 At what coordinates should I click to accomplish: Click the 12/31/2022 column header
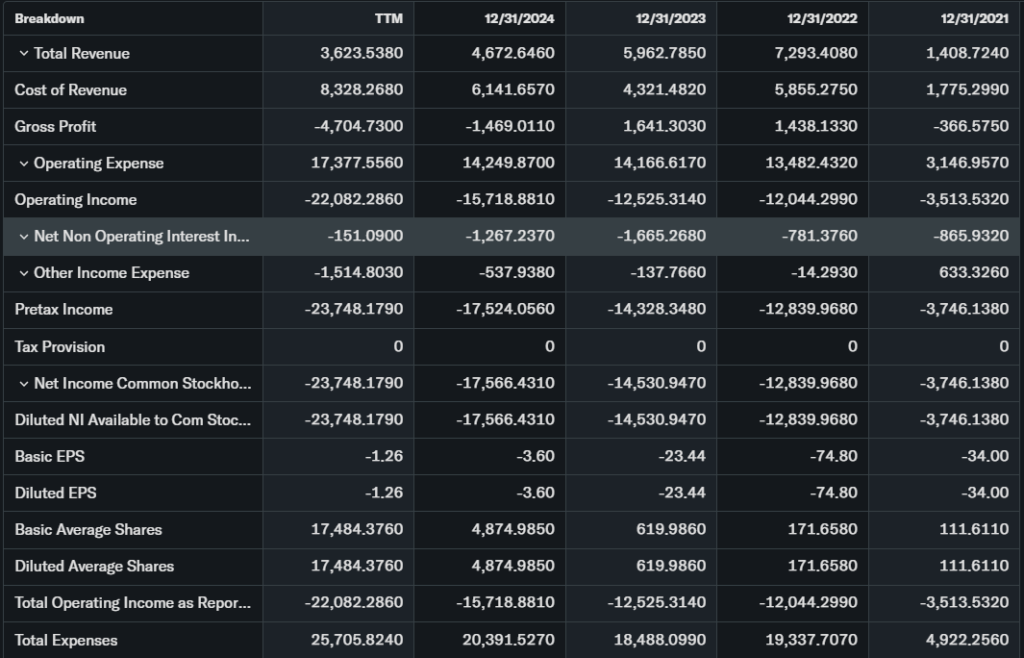coord(822,18)
